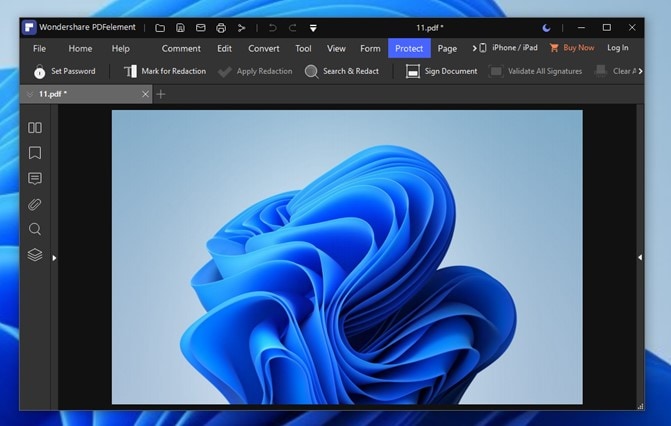
Task: Open the page thumbnails panel icon
Action: click(x=35, y=128)
